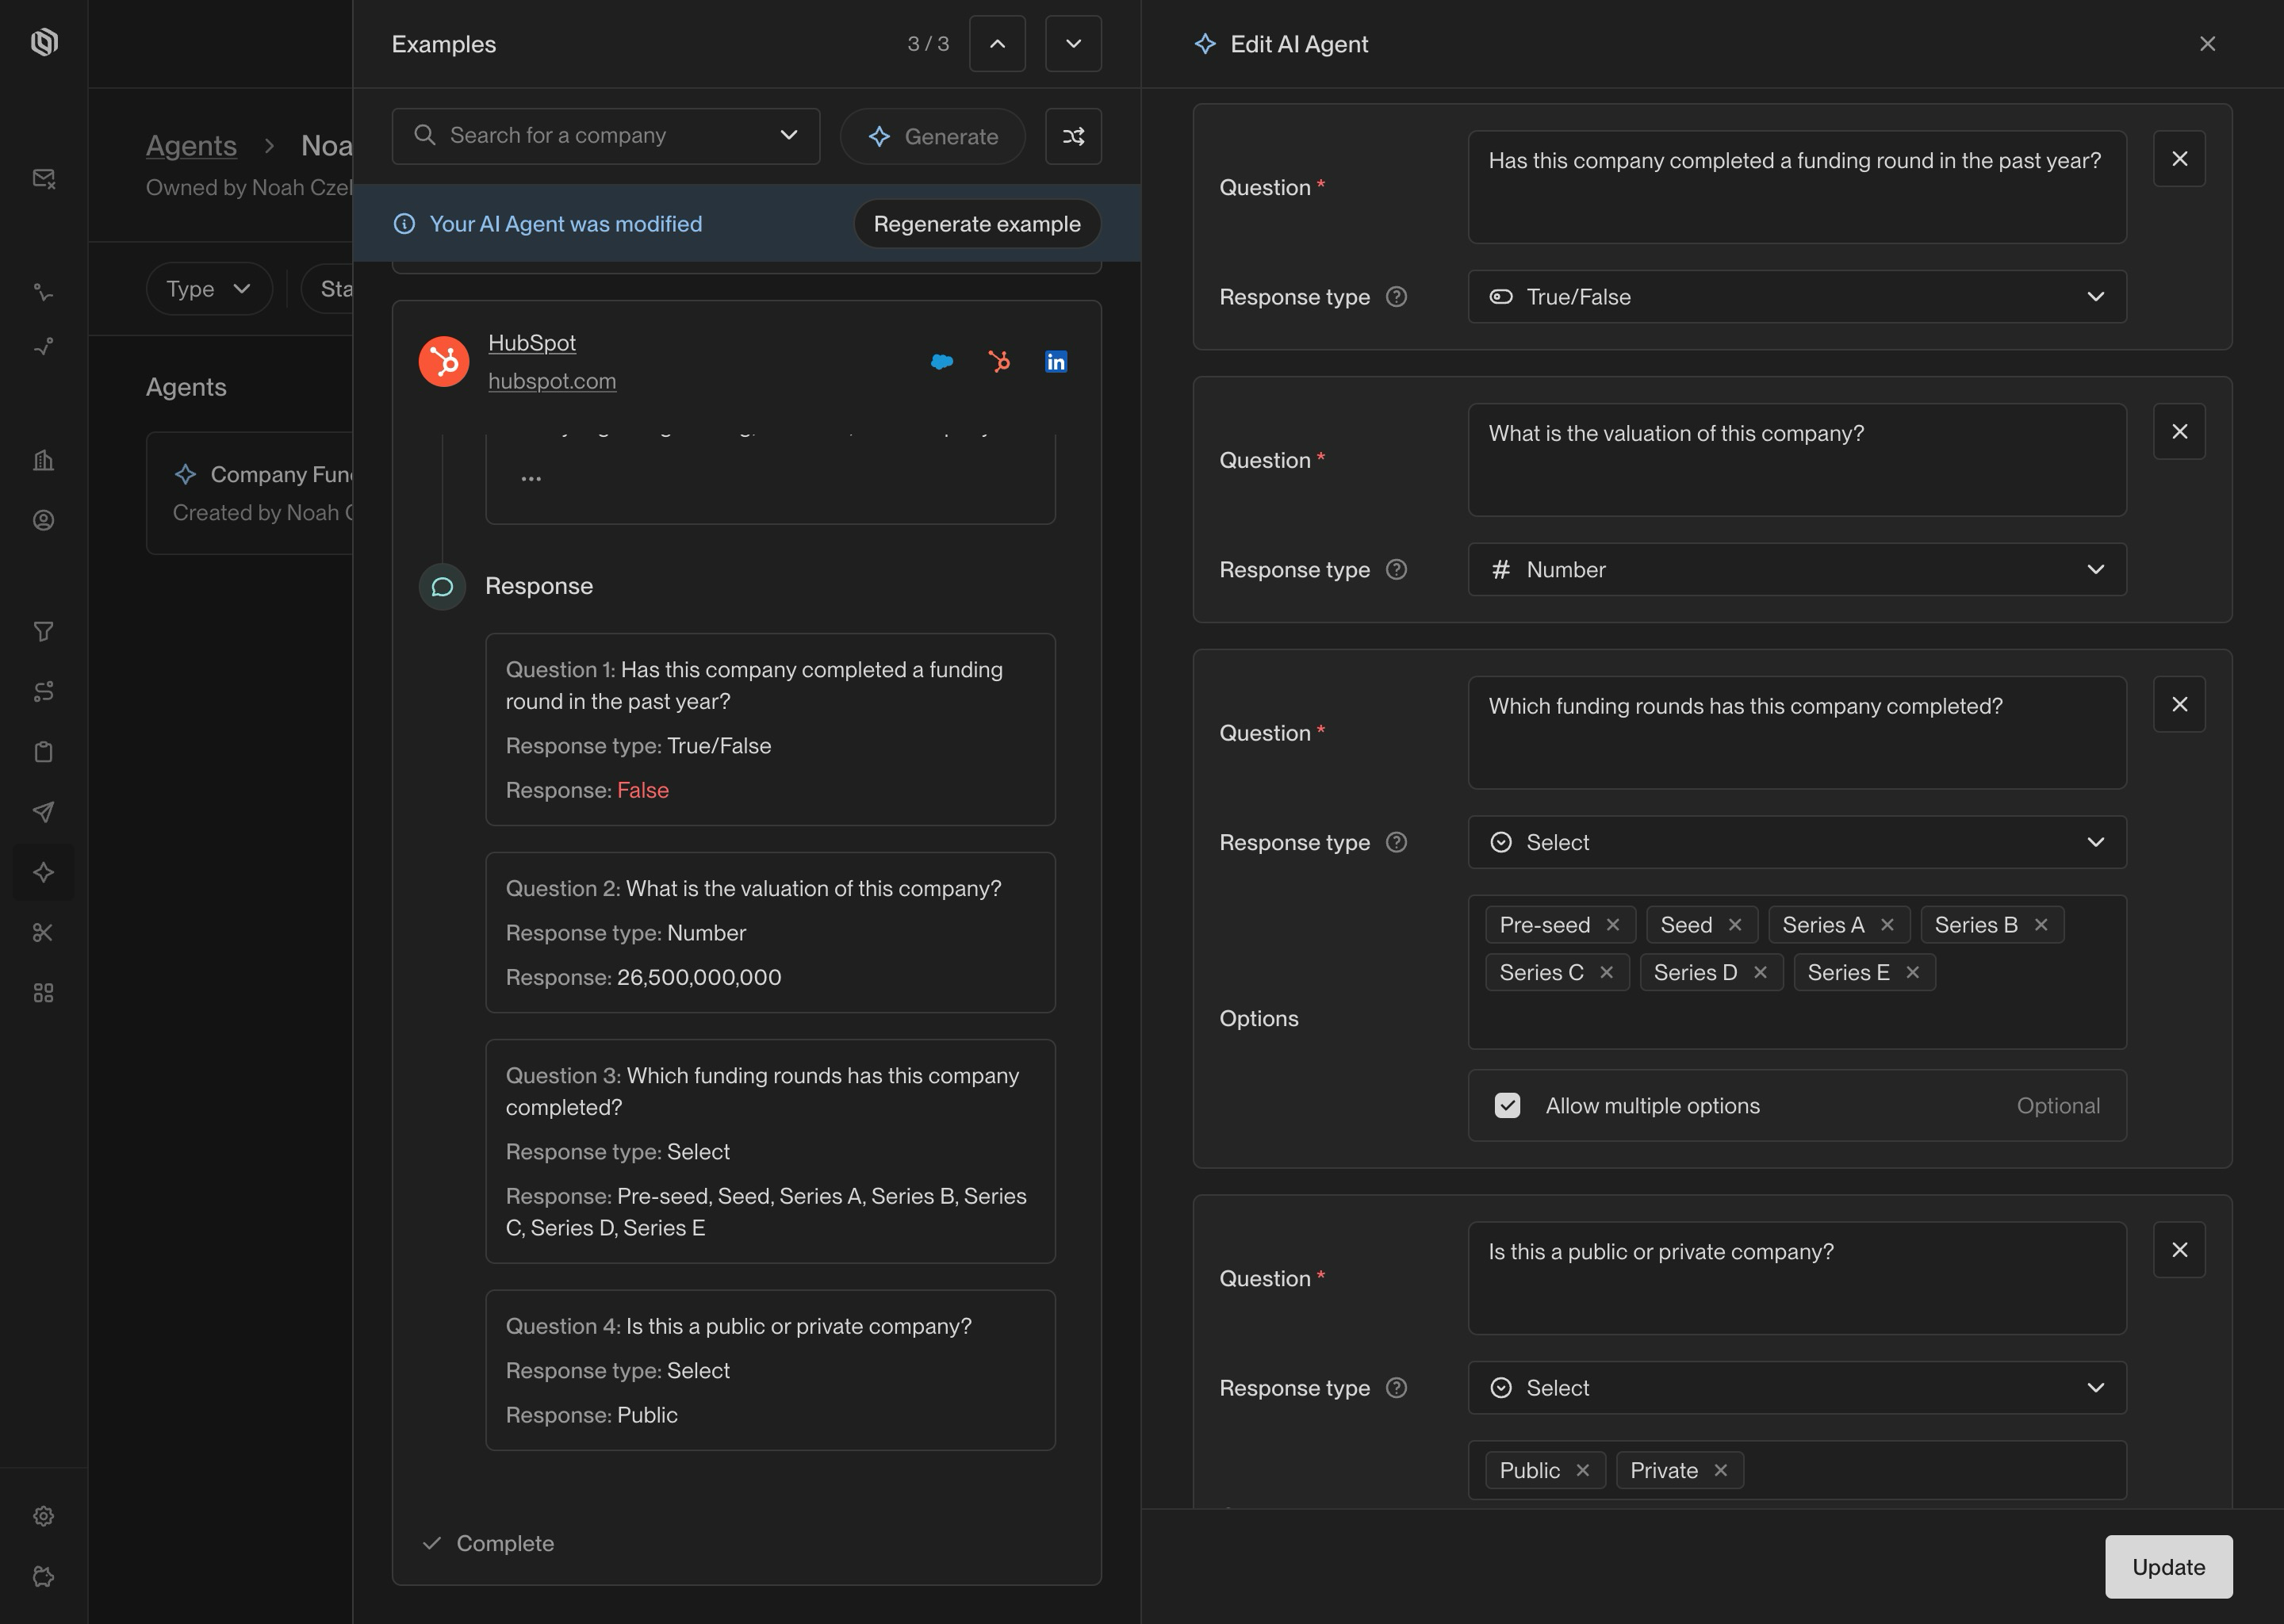Click the Agents breadcrumb link
This screenshot has height=1624, width=2284.
click(x=191, y=146)
